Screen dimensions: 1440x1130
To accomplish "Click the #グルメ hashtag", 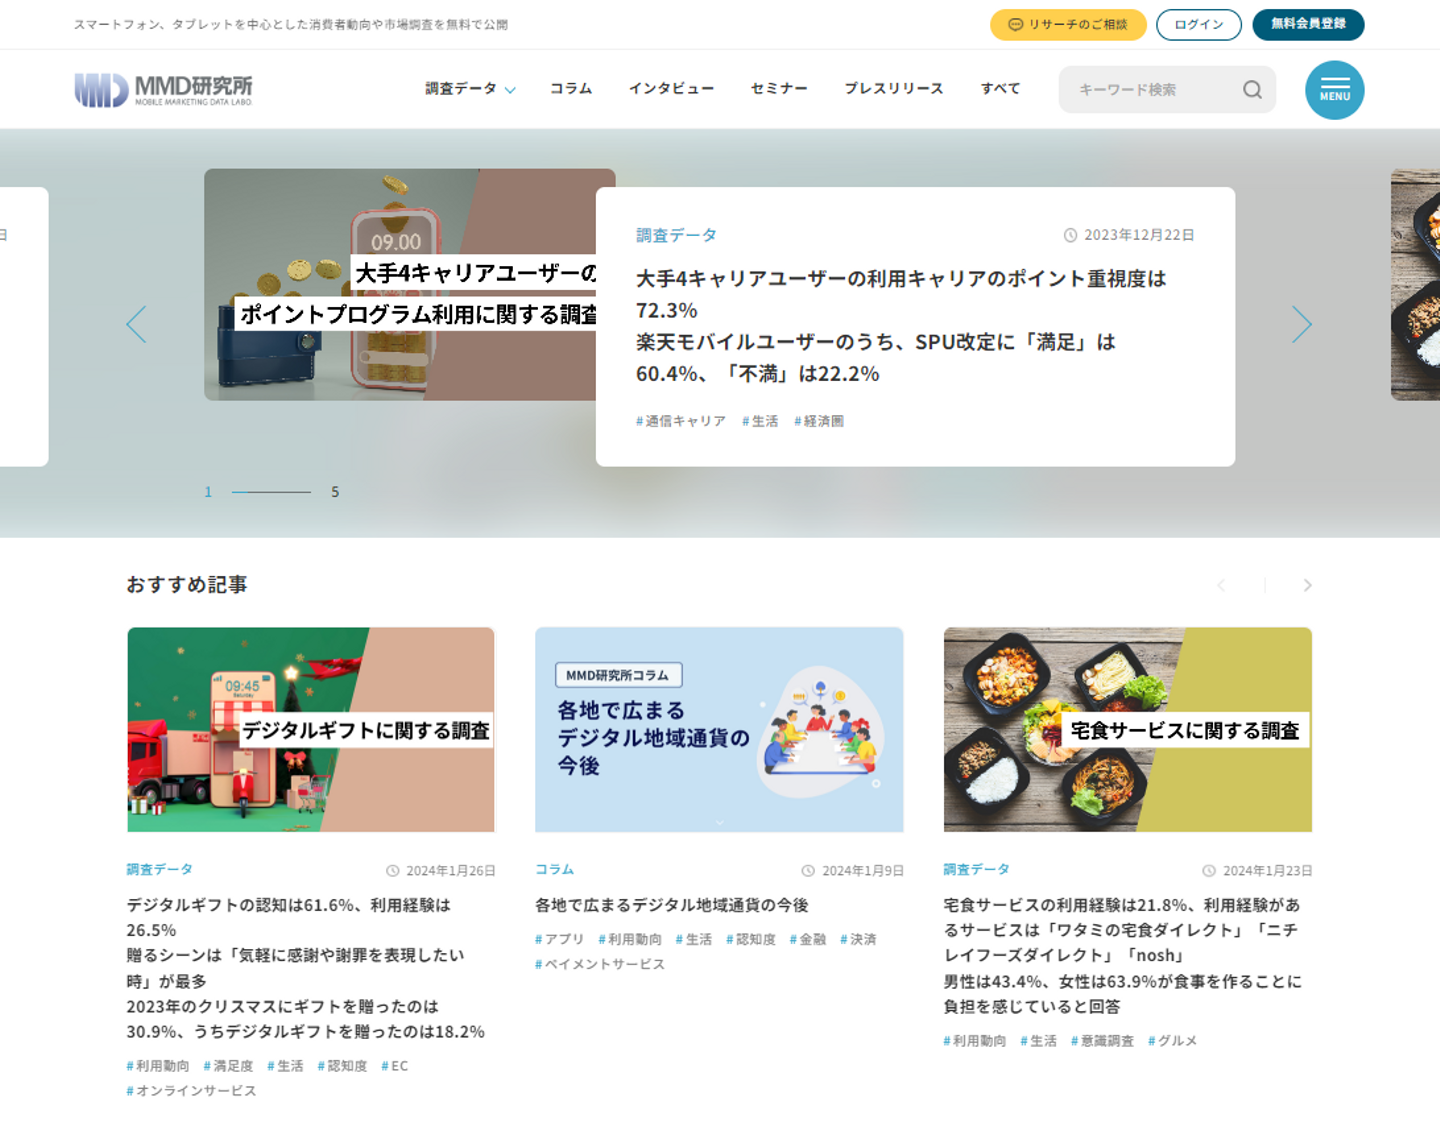I will 1172,1041.
